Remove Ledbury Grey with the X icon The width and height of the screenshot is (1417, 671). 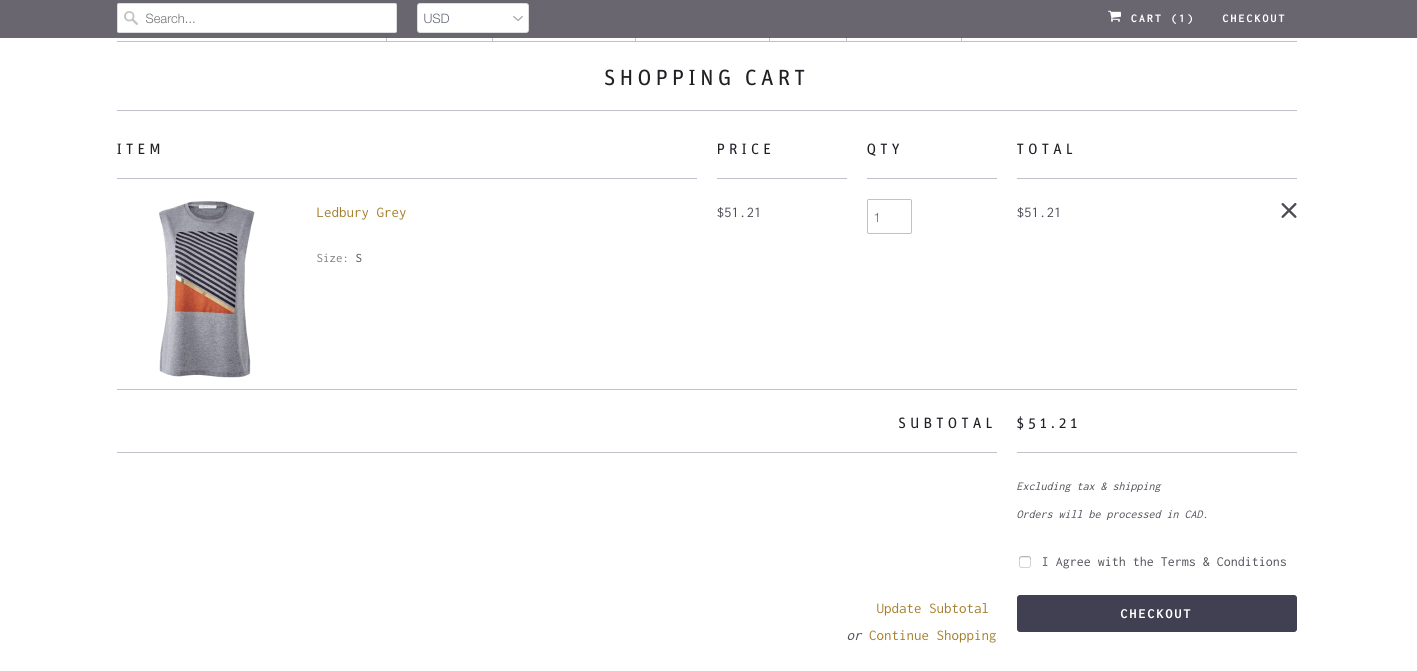1288,211
